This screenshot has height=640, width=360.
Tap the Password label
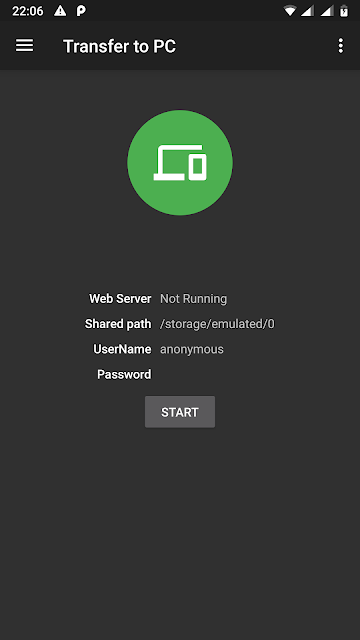pos(124,374)
